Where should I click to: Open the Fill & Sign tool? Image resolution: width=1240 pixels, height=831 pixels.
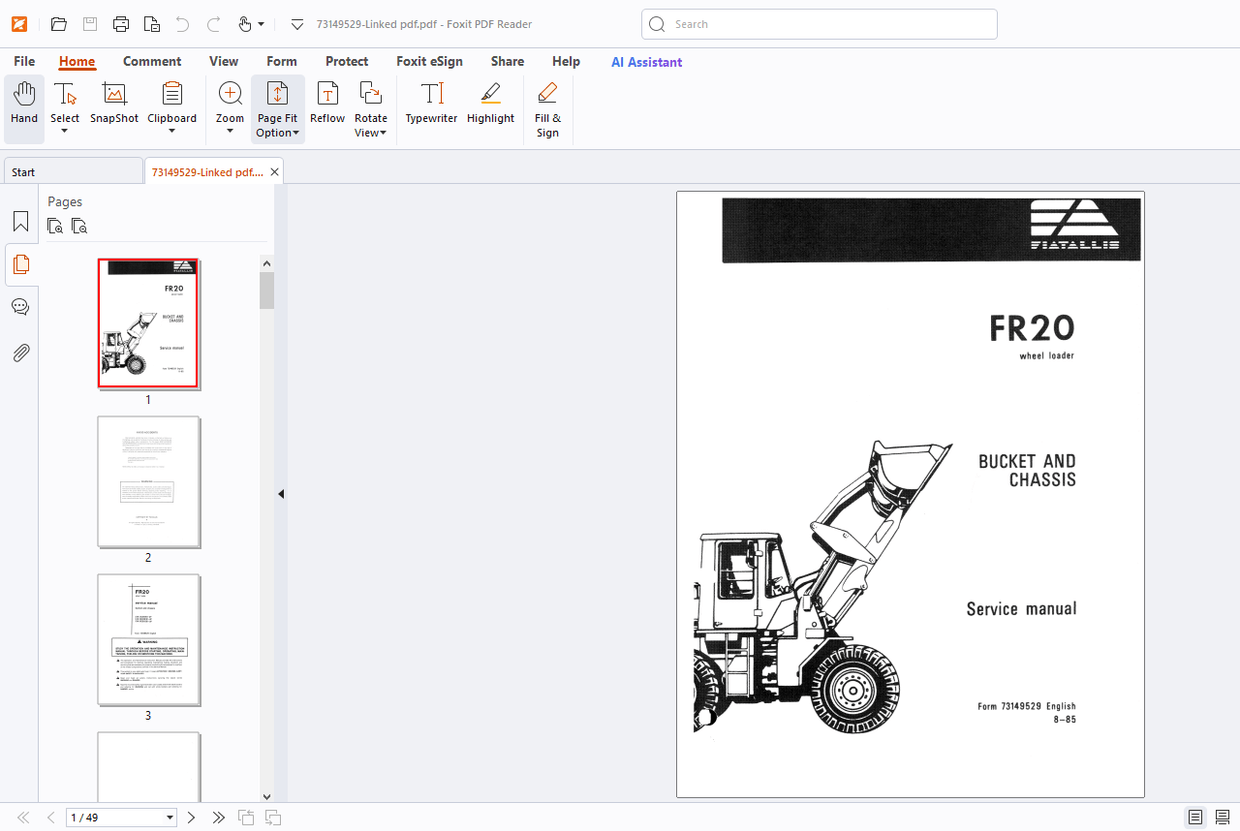[547, 110]
